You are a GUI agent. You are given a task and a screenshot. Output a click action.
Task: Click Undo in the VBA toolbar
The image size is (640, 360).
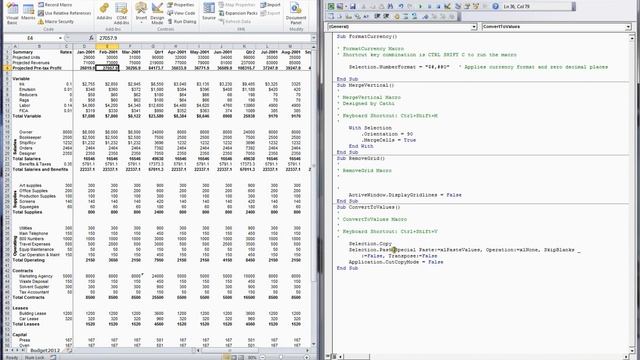401,6
